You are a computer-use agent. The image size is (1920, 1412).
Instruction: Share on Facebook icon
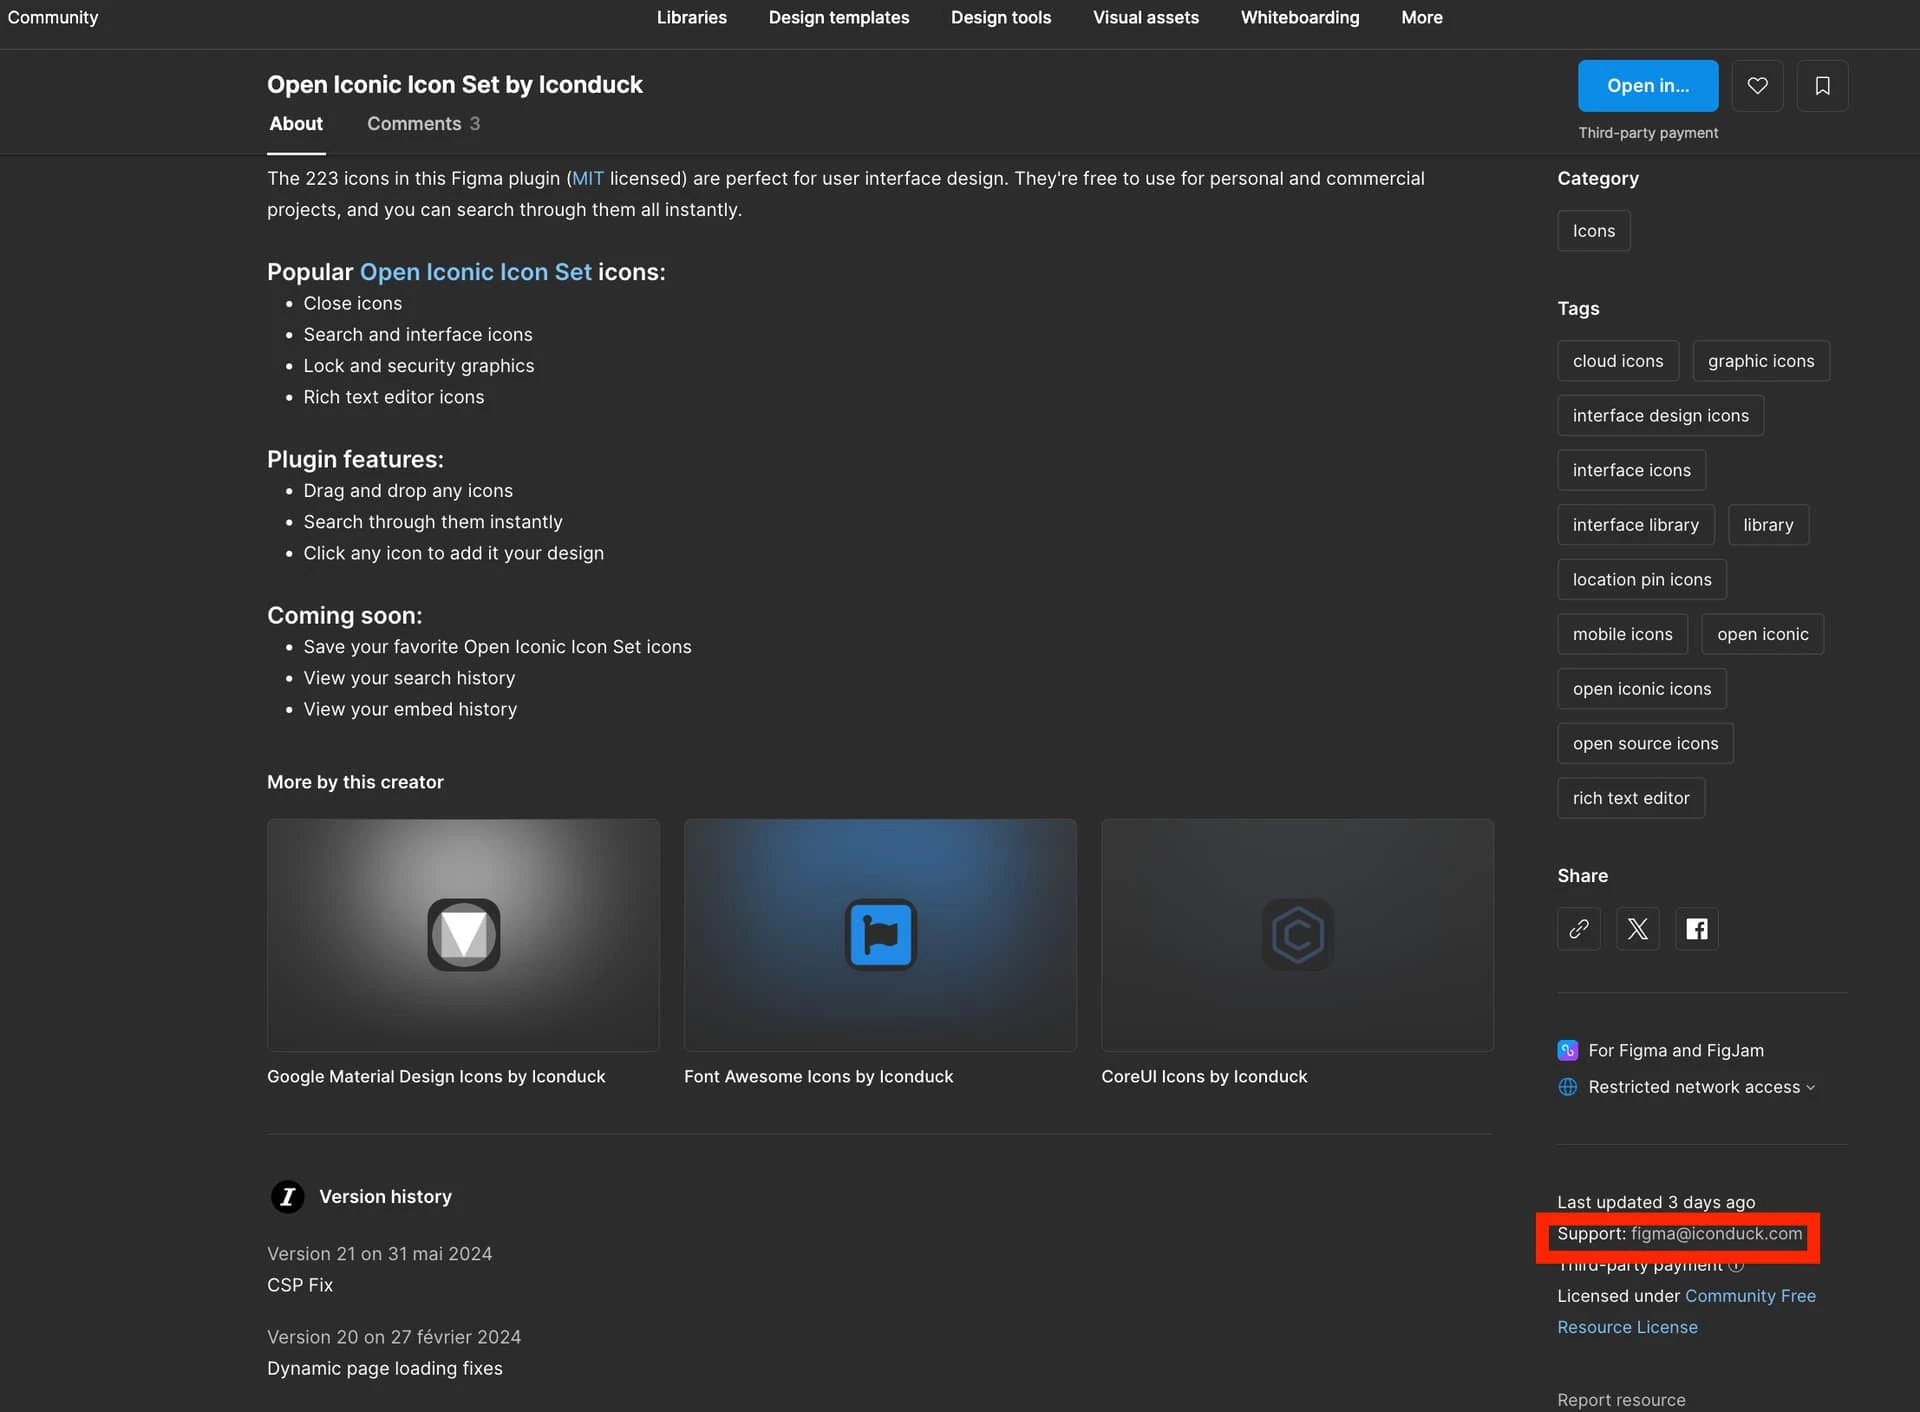coord(1697,929)
